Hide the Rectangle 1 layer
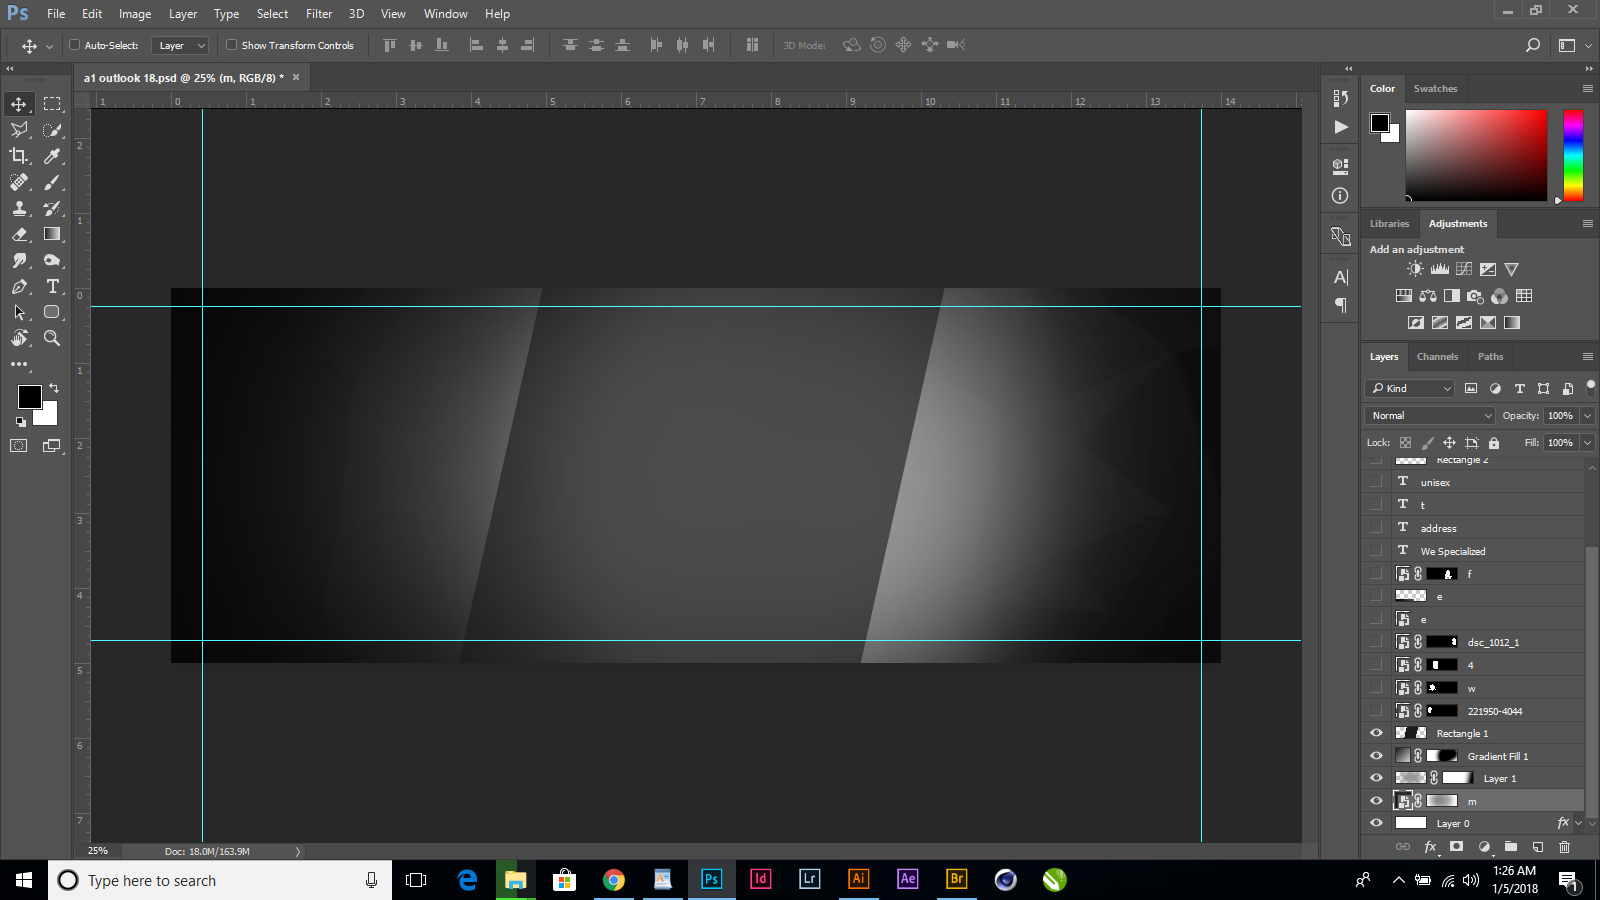The width and height of the screenshot is (1600, 900). click(x=1376, y=732)
